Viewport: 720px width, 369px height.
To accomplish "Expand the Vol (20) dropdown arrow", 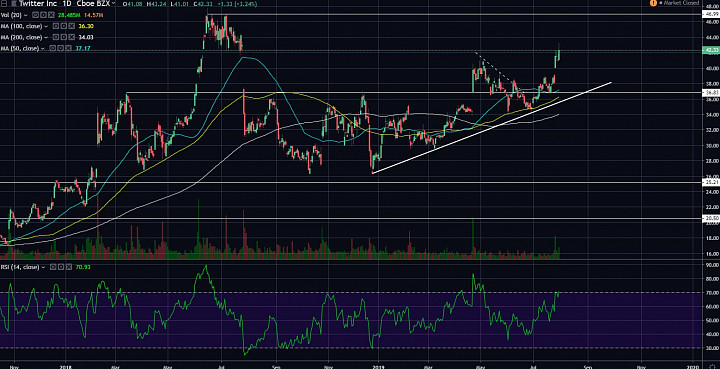I will tap(26, 15).
